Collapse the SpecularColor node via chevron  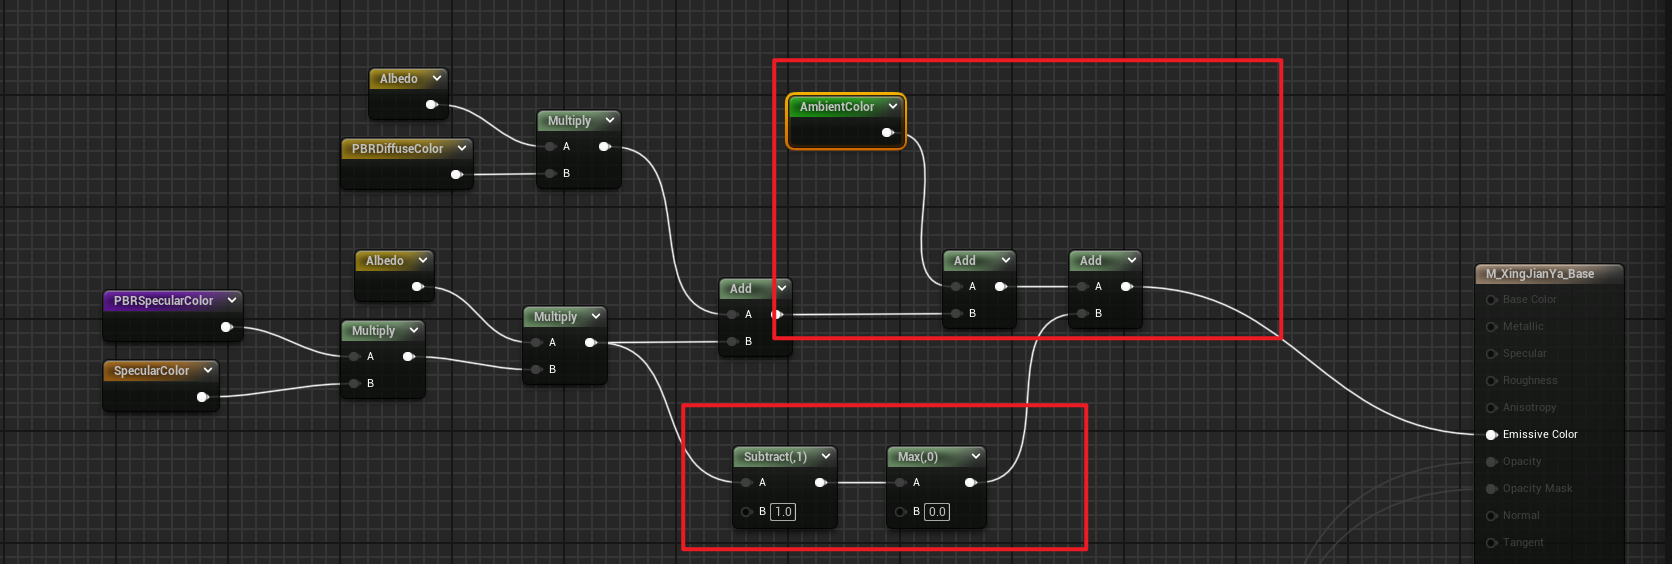coord(208,370)
